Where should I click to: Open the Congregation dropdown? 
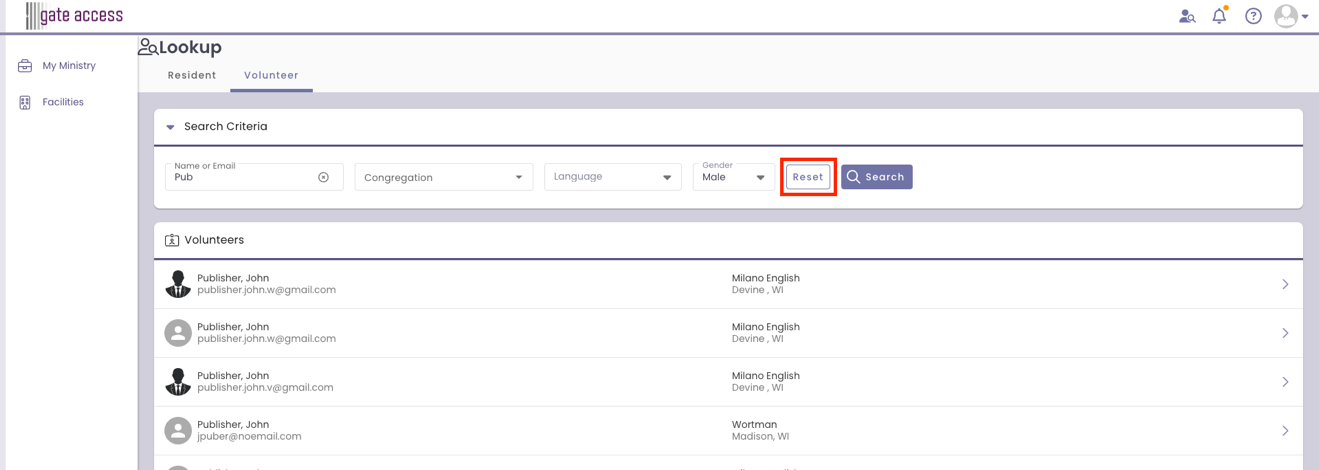coord(444,177)
